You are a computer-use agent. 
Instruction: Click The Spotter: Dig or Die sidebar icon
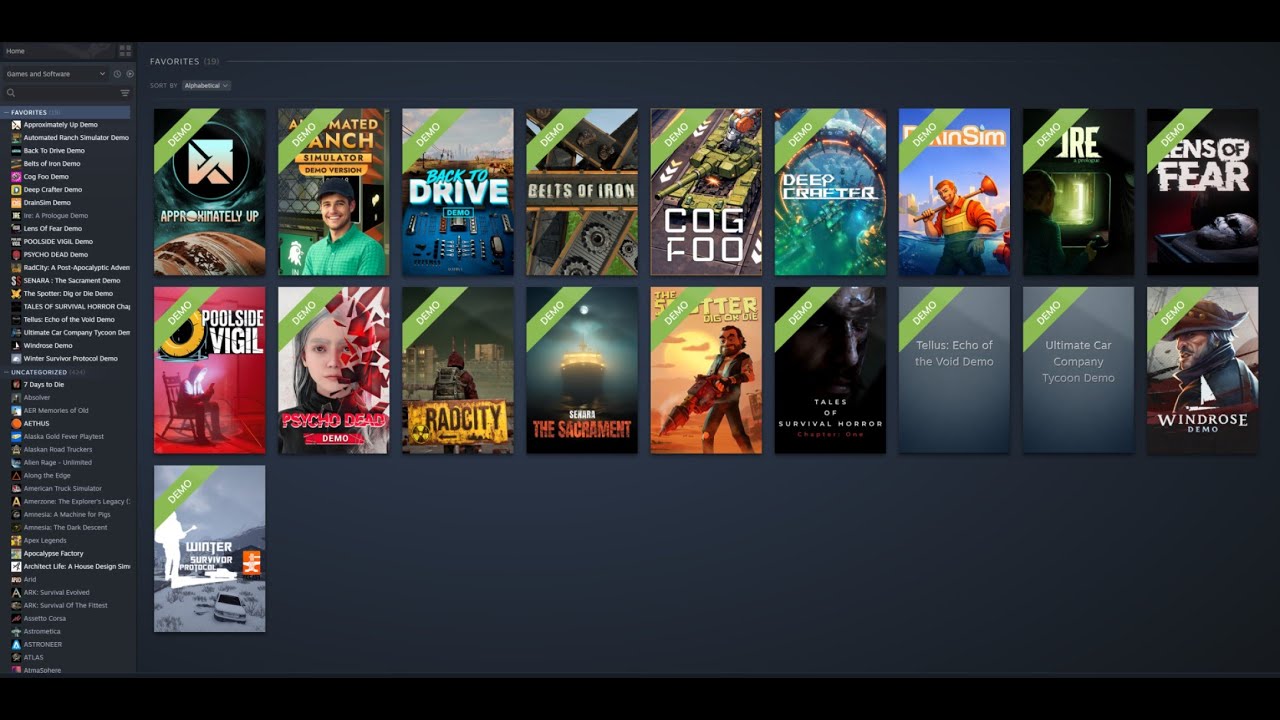pyautogui.click(x=16, y=294)
